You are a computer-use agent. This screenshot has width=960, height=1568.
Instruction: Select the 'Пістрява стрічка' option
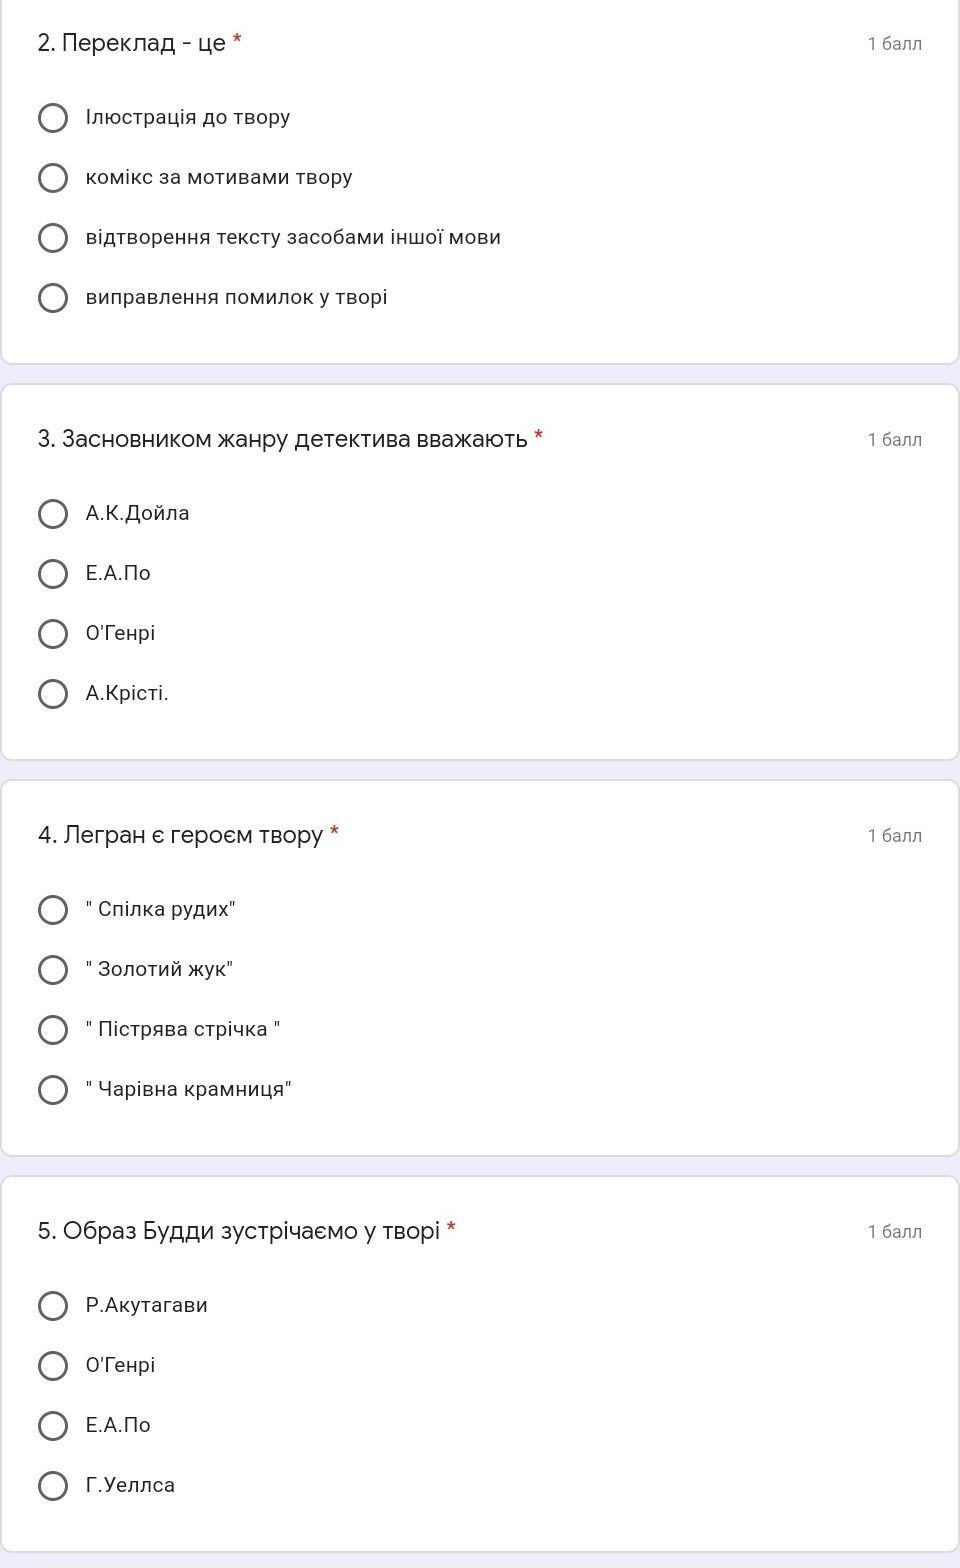[53, 1030]
